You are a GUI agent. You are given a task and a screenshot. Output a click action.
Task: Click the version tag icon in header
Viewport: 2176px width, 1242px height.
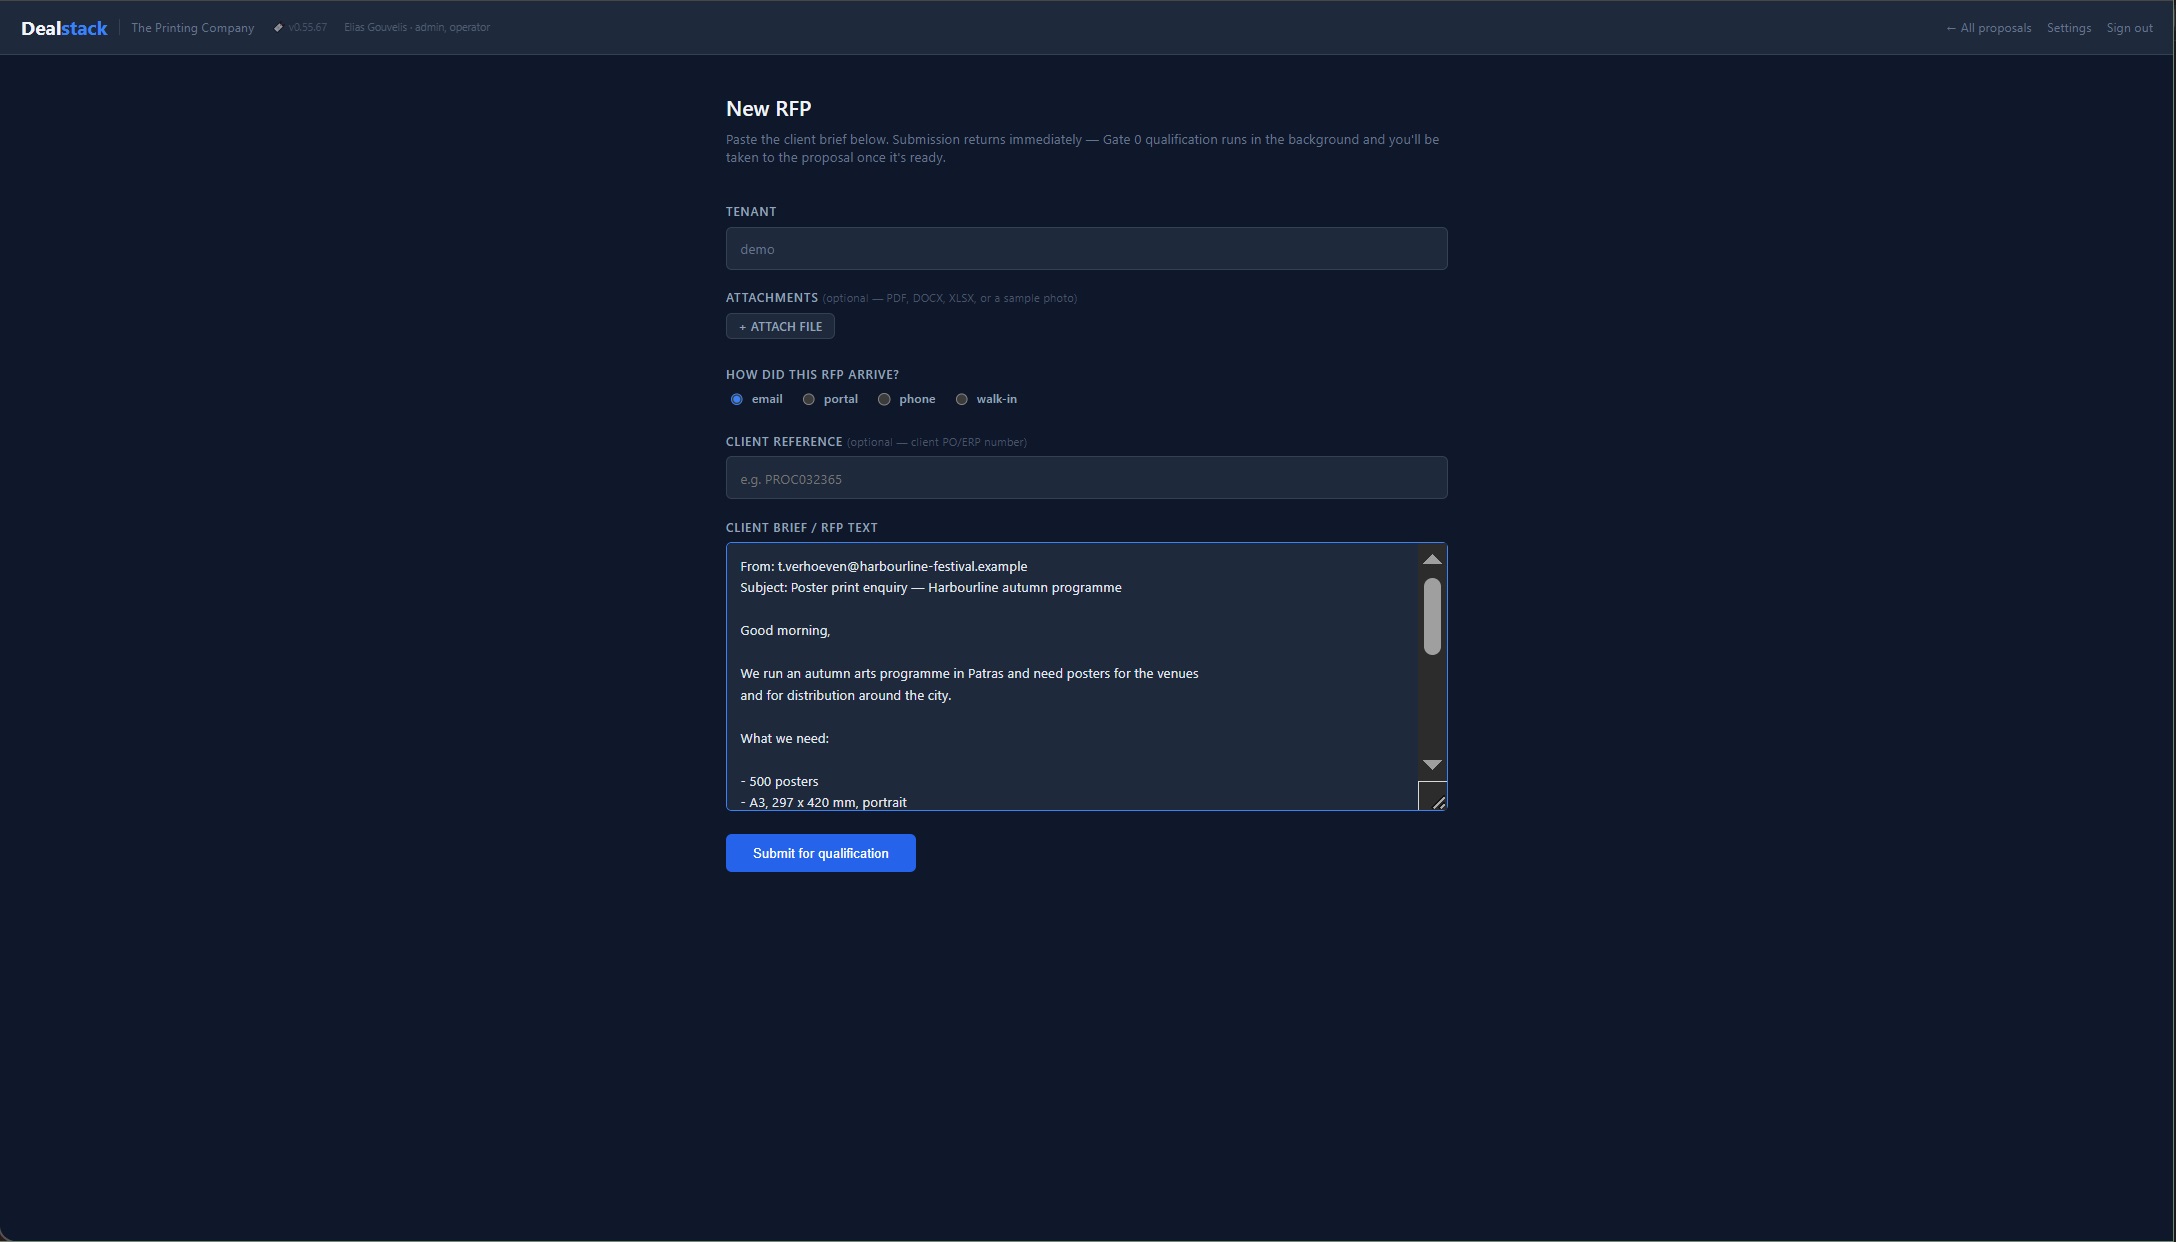(x=278, y=28)
